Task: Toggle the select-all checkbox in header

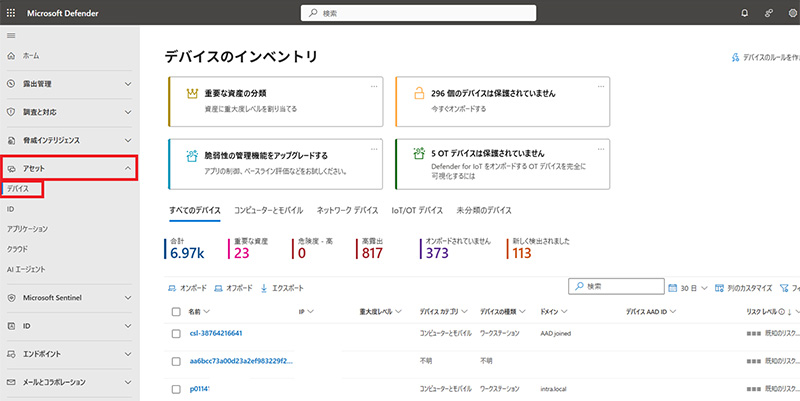Action: (x=176, y=312)
